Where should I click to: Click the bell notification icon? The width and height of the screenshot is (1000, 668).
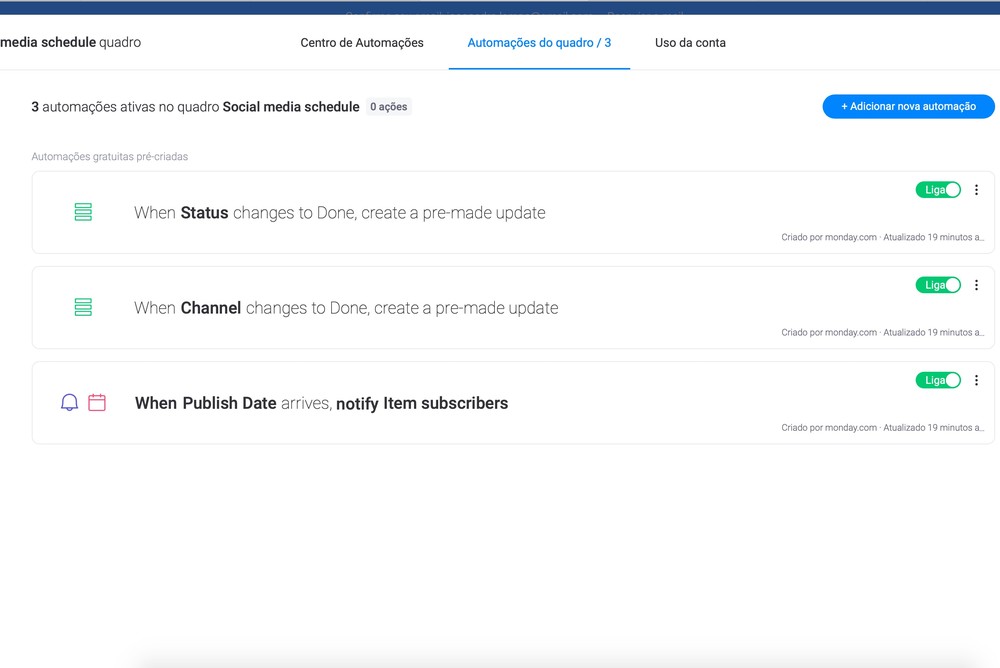tap(69, 403)
